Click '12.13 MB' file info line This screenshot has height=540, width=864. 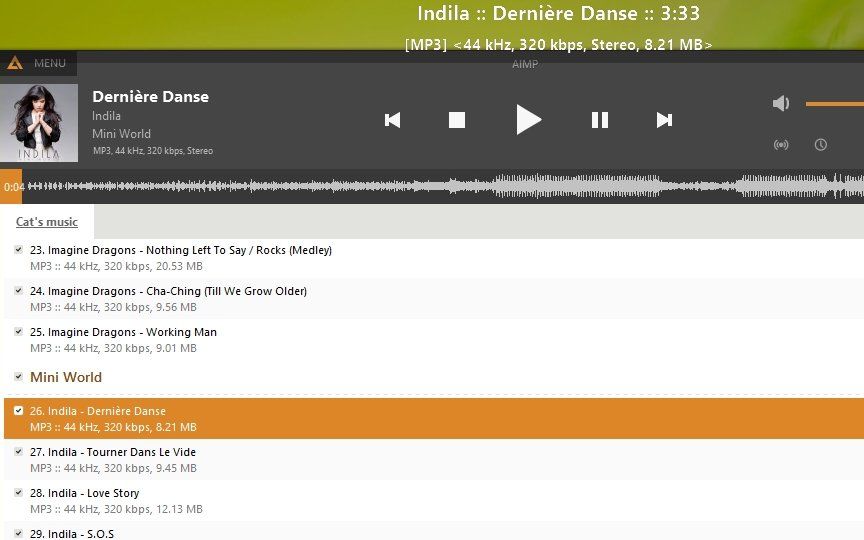[116, 509]
